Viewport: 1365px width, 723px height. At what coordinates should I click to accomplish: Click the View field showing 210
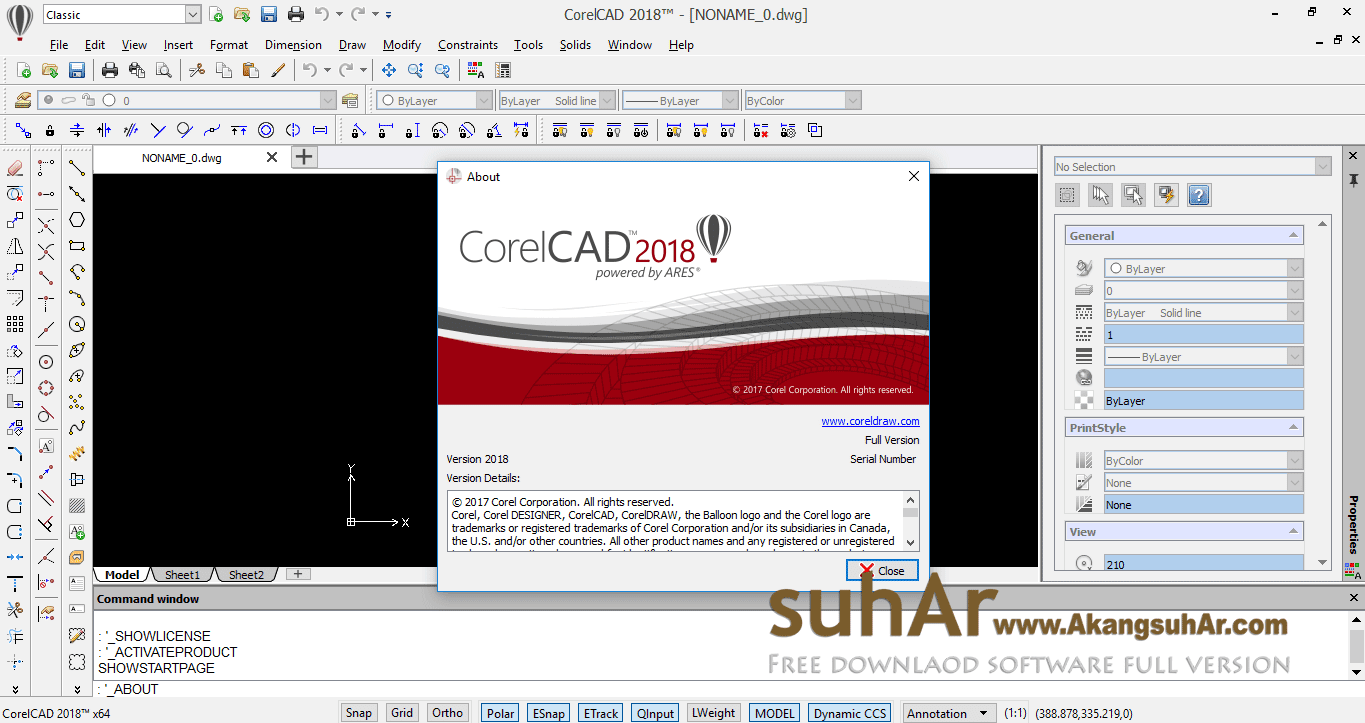[x=1203, y=564]
